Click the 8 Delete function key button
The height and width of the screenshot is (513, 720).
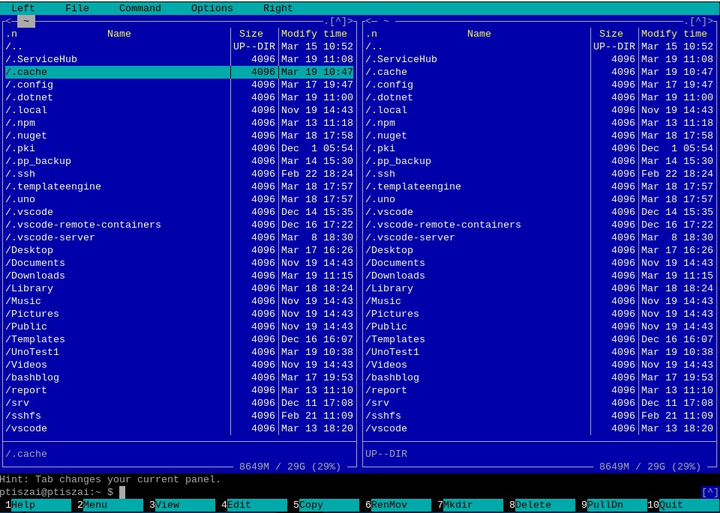click(x=540, y=505)
